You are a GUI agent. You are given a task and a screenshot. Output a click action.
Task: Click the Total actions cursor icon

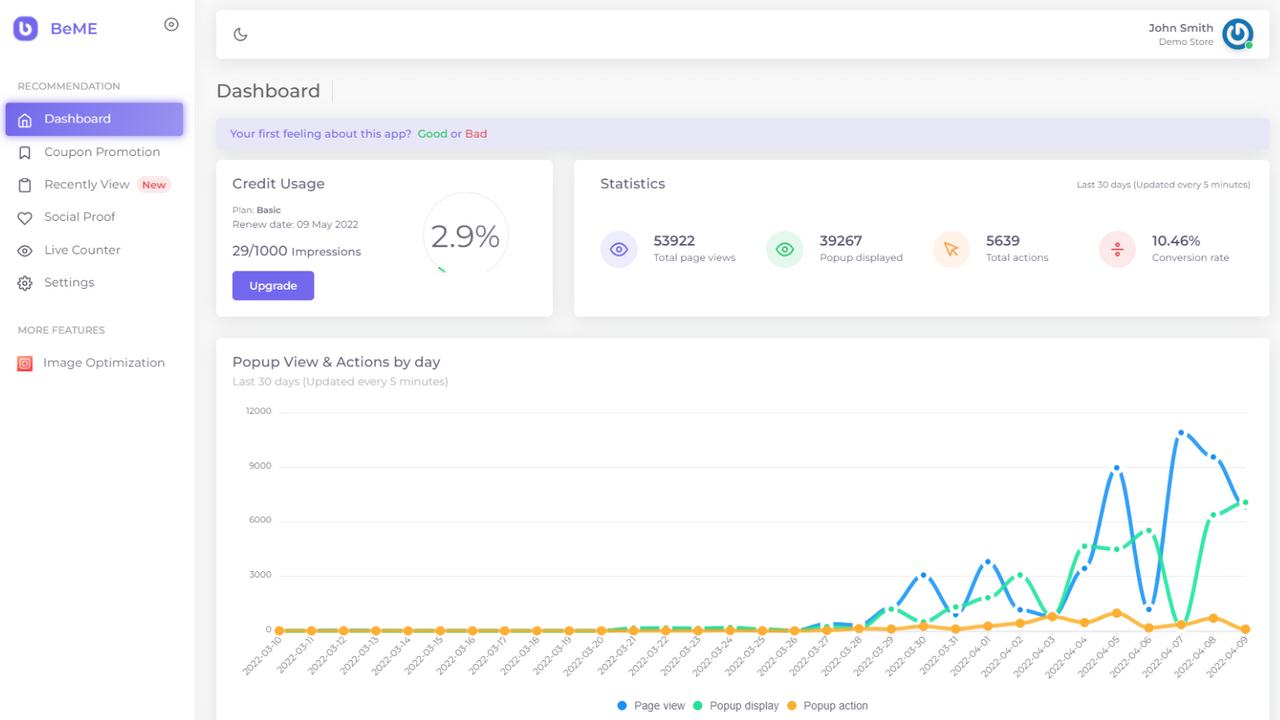[x=951, y=249]
